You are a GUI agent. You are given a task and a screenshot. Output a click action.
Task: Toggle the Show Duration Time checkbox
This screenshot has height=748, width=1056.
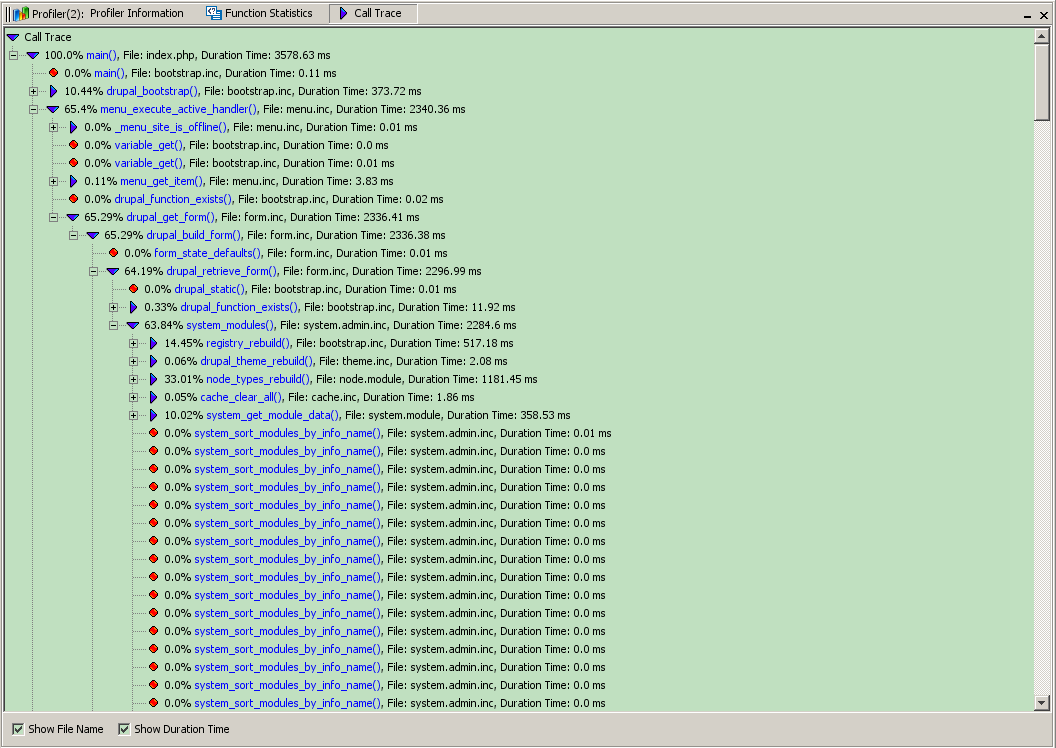(x=124, y=729)
